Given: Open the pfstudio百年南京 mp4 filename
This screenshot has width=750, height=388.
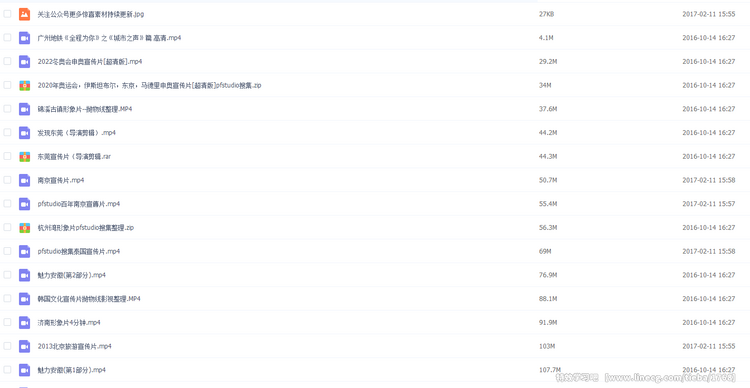Looking at the screenshot, I should click(78, 204).
